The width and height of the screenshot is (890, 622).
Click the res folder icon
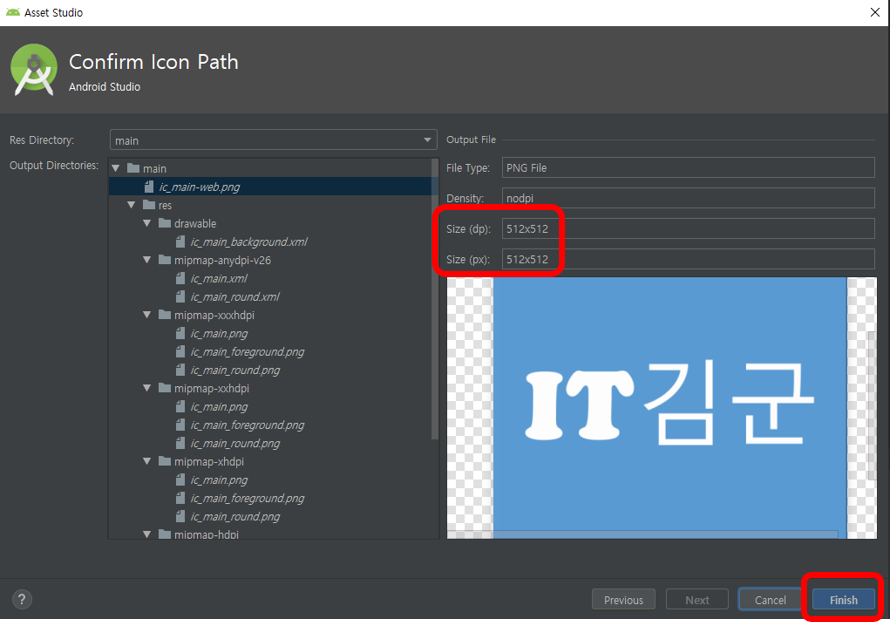[x=149, y=204]
